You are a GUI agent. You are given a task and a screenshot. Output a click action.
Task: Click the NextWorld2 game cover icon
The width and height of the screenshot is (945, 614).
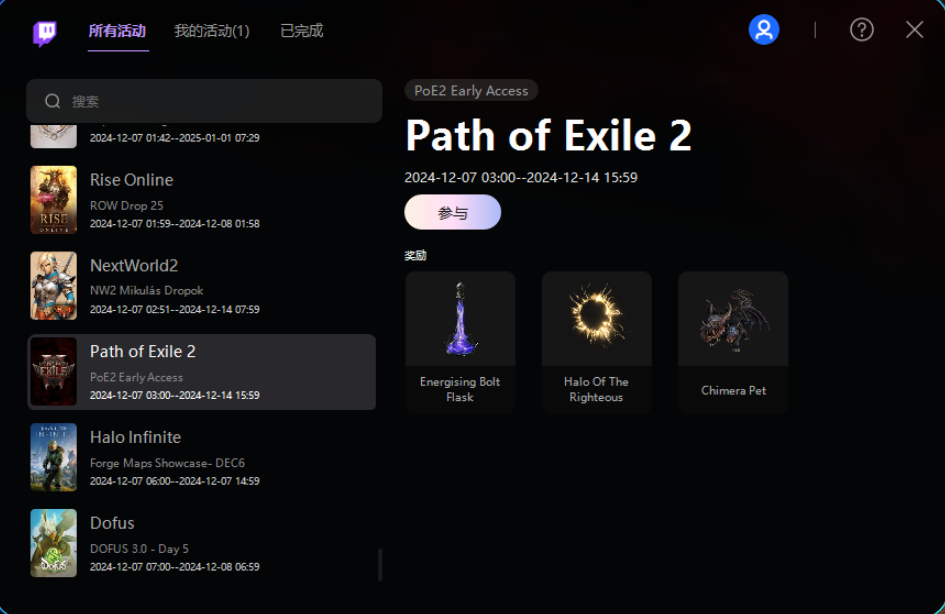pos(54,286)
